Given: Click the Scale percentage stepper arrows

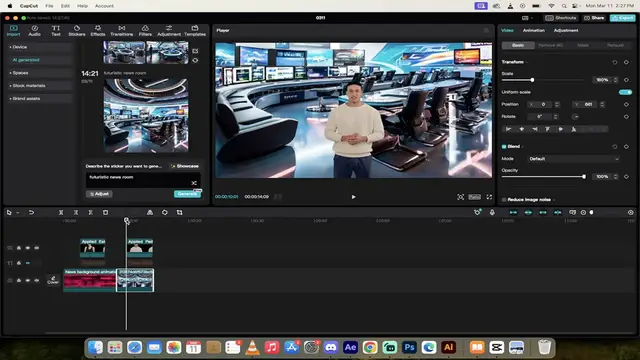Looking at the screenshot, I should point(616,80).
